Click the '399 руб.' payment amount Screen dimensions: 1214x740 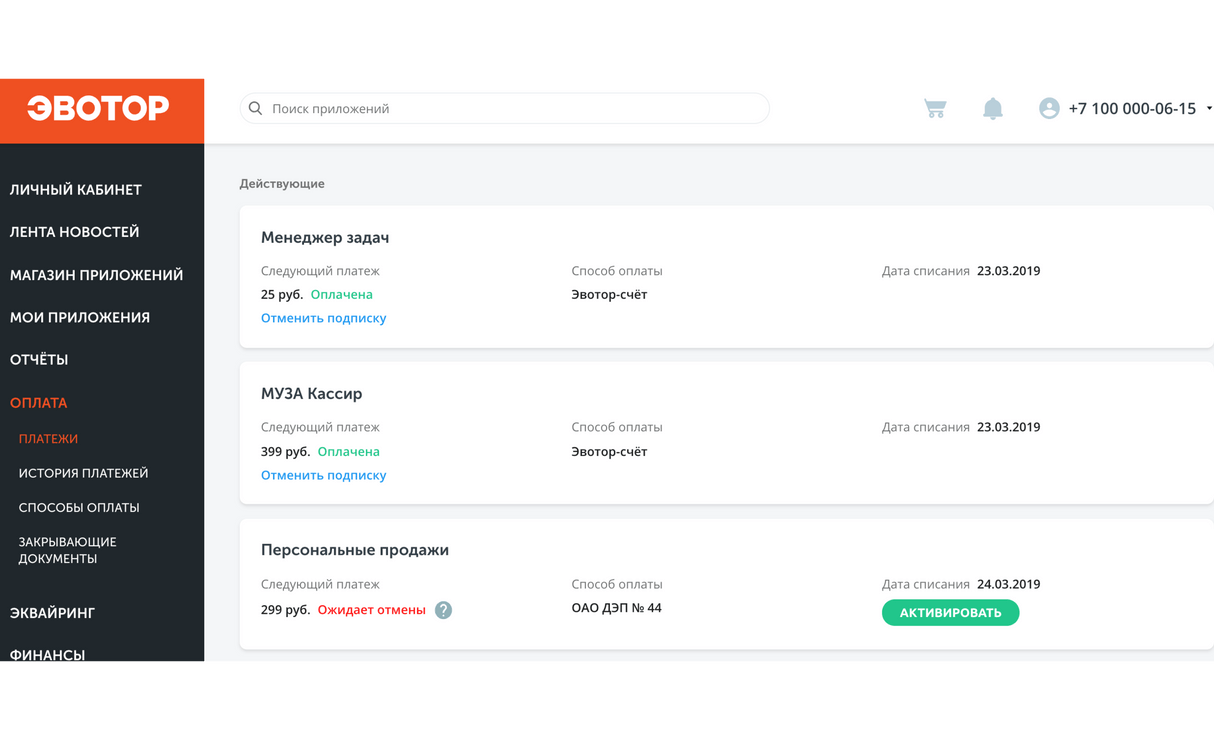click(x=285, y=452)
